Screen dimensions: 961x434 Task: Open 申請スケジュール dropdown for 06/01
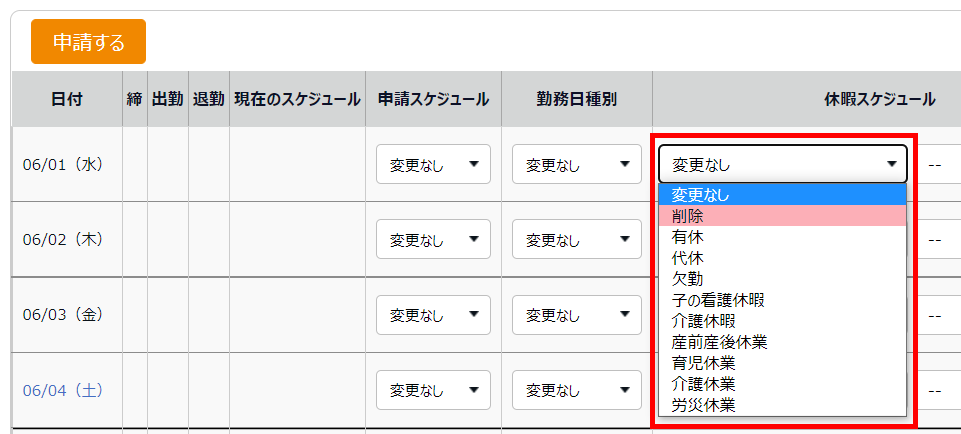(x=433, y=164)
